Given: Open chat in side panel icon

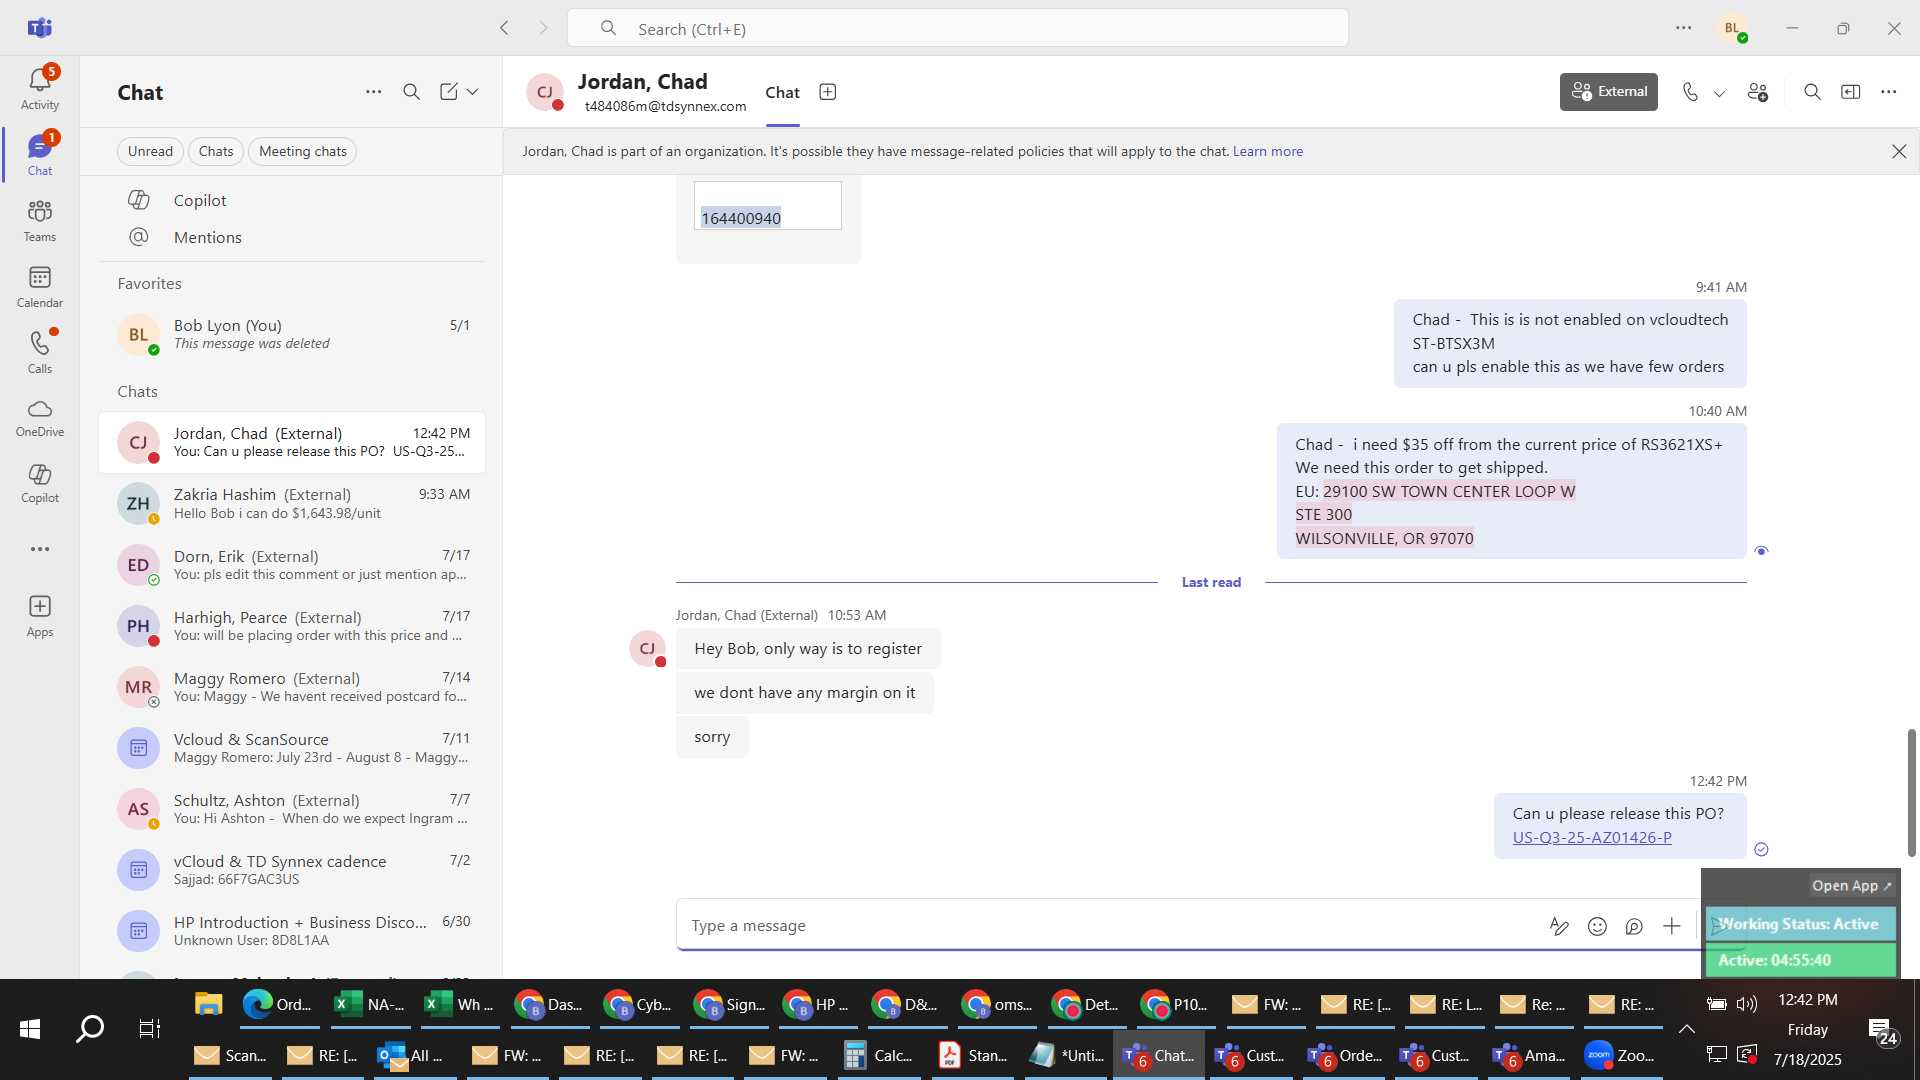Looking at the screenshot, I should pyautogui.click(x=1851, y=92).
